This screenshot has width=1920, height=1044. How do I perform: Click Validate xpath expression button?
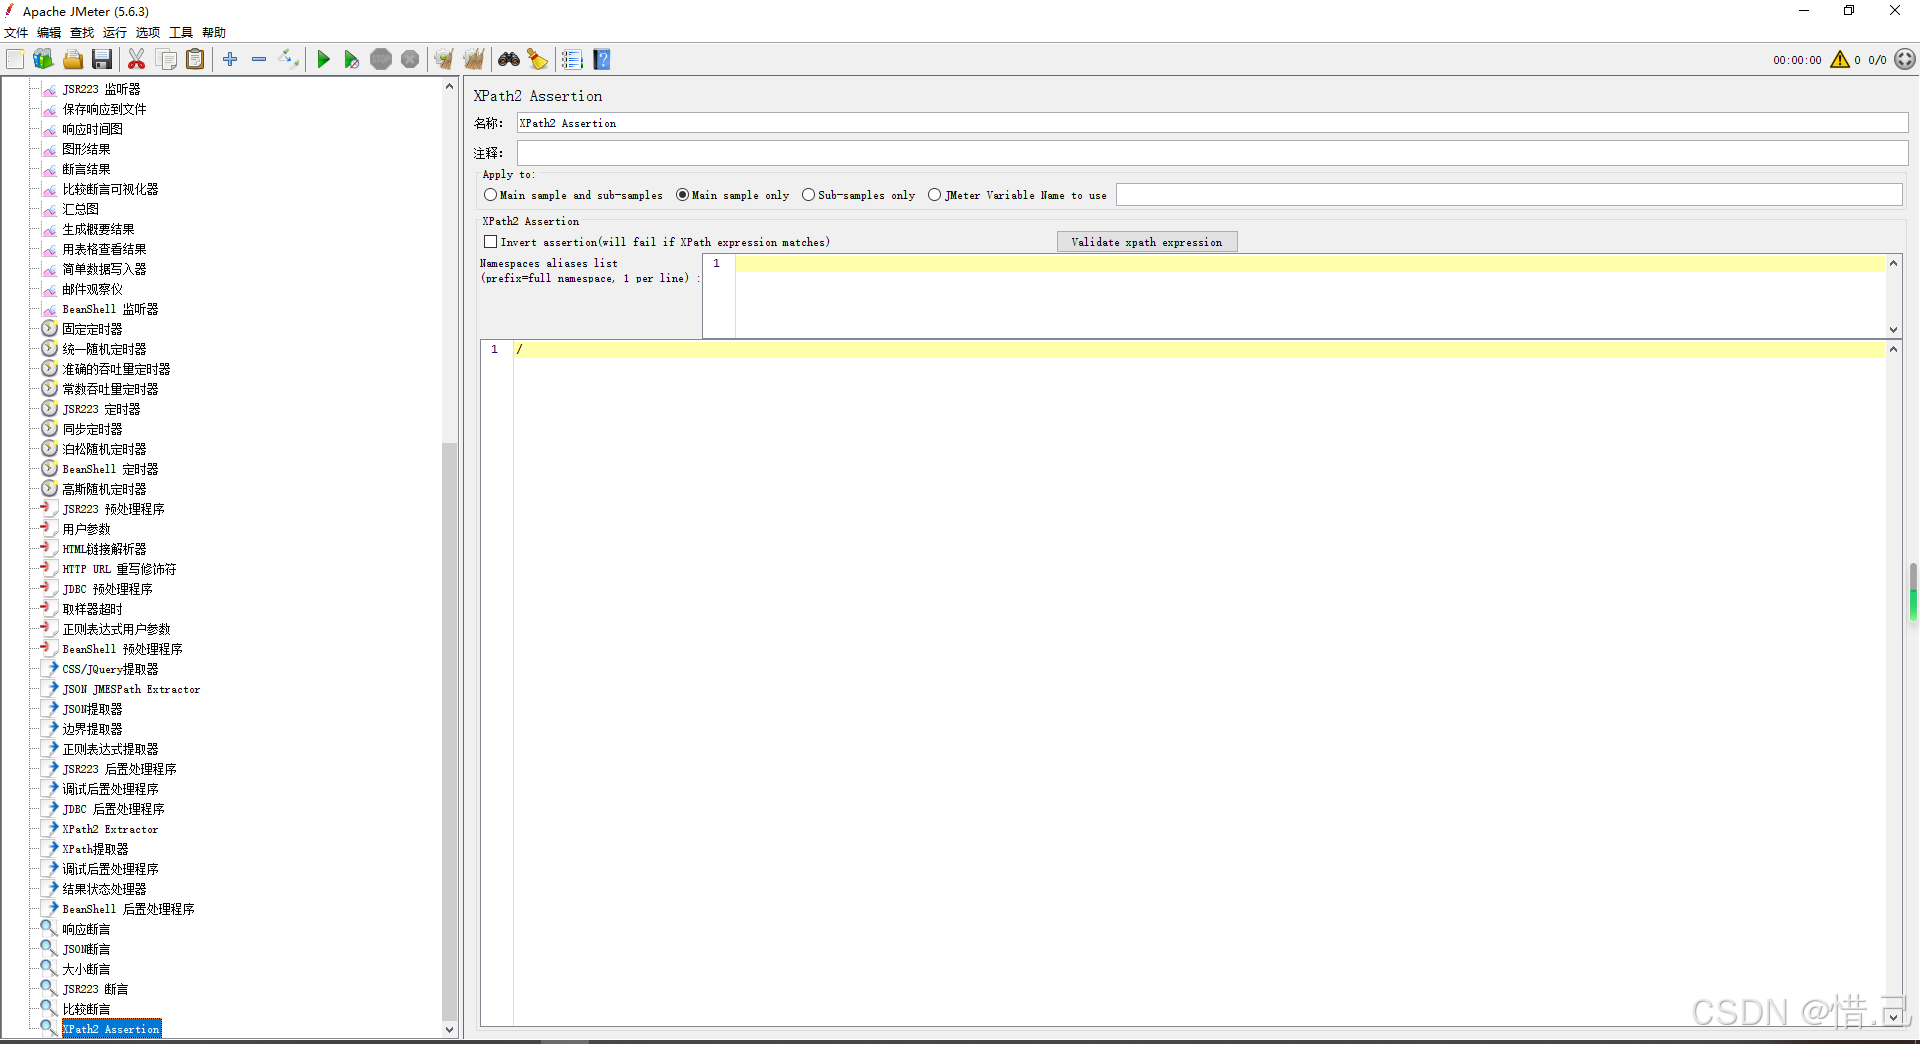[1147, 242]
